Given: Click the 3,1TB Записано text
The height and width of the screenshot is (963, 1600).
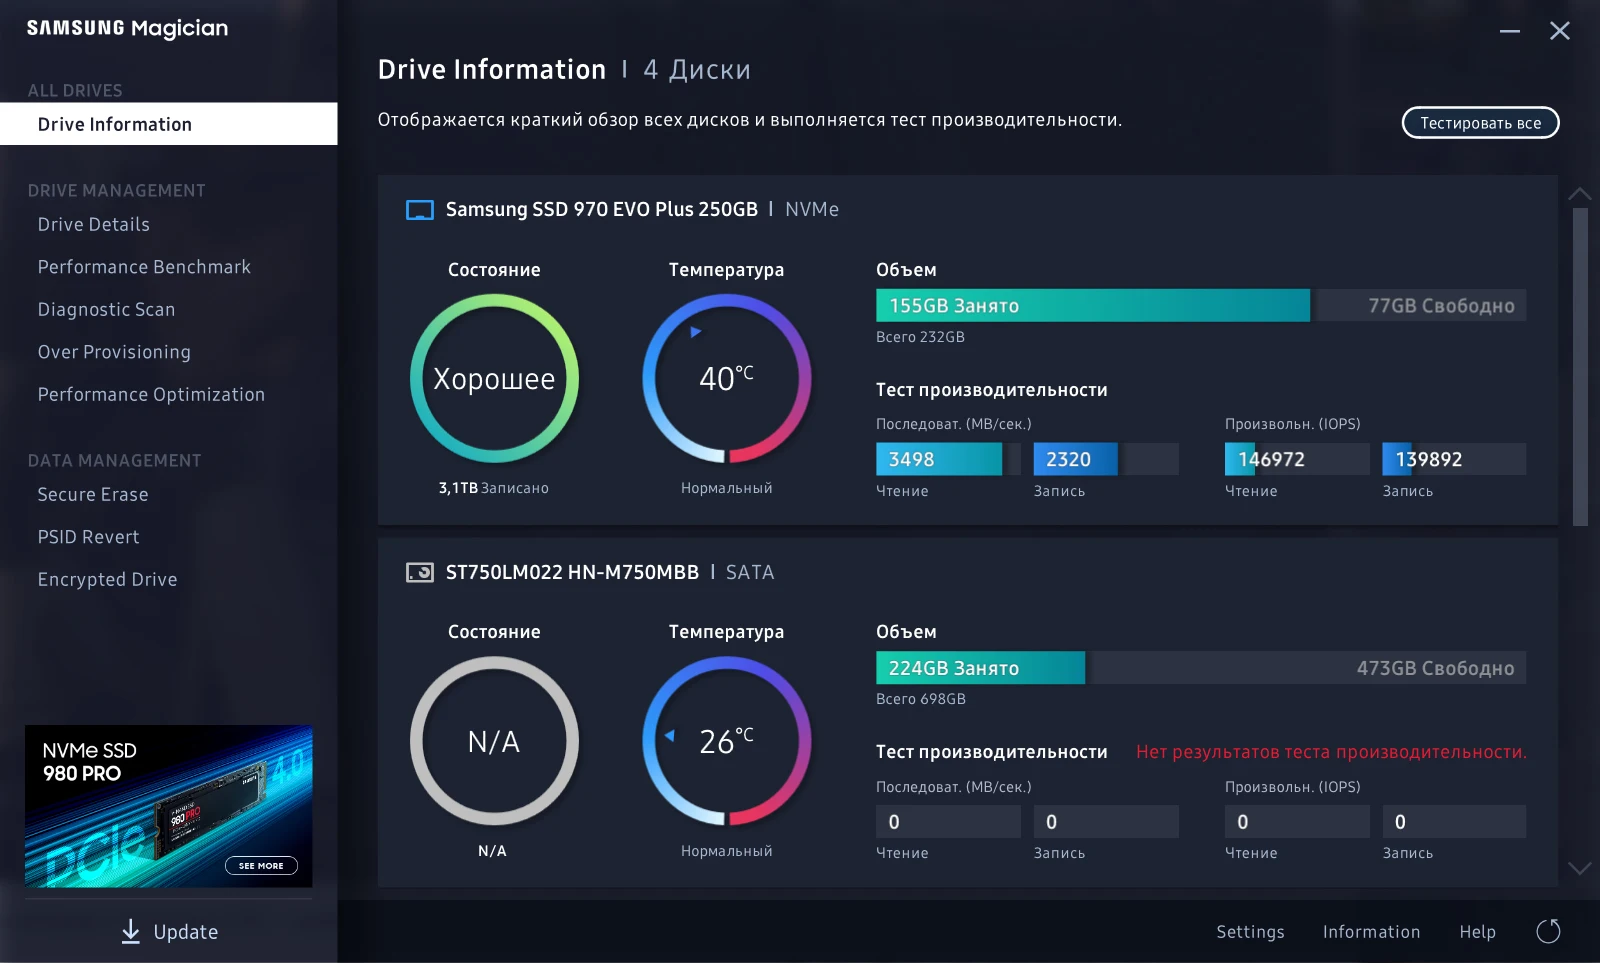Looking at the screenshot, I should 493,488.
